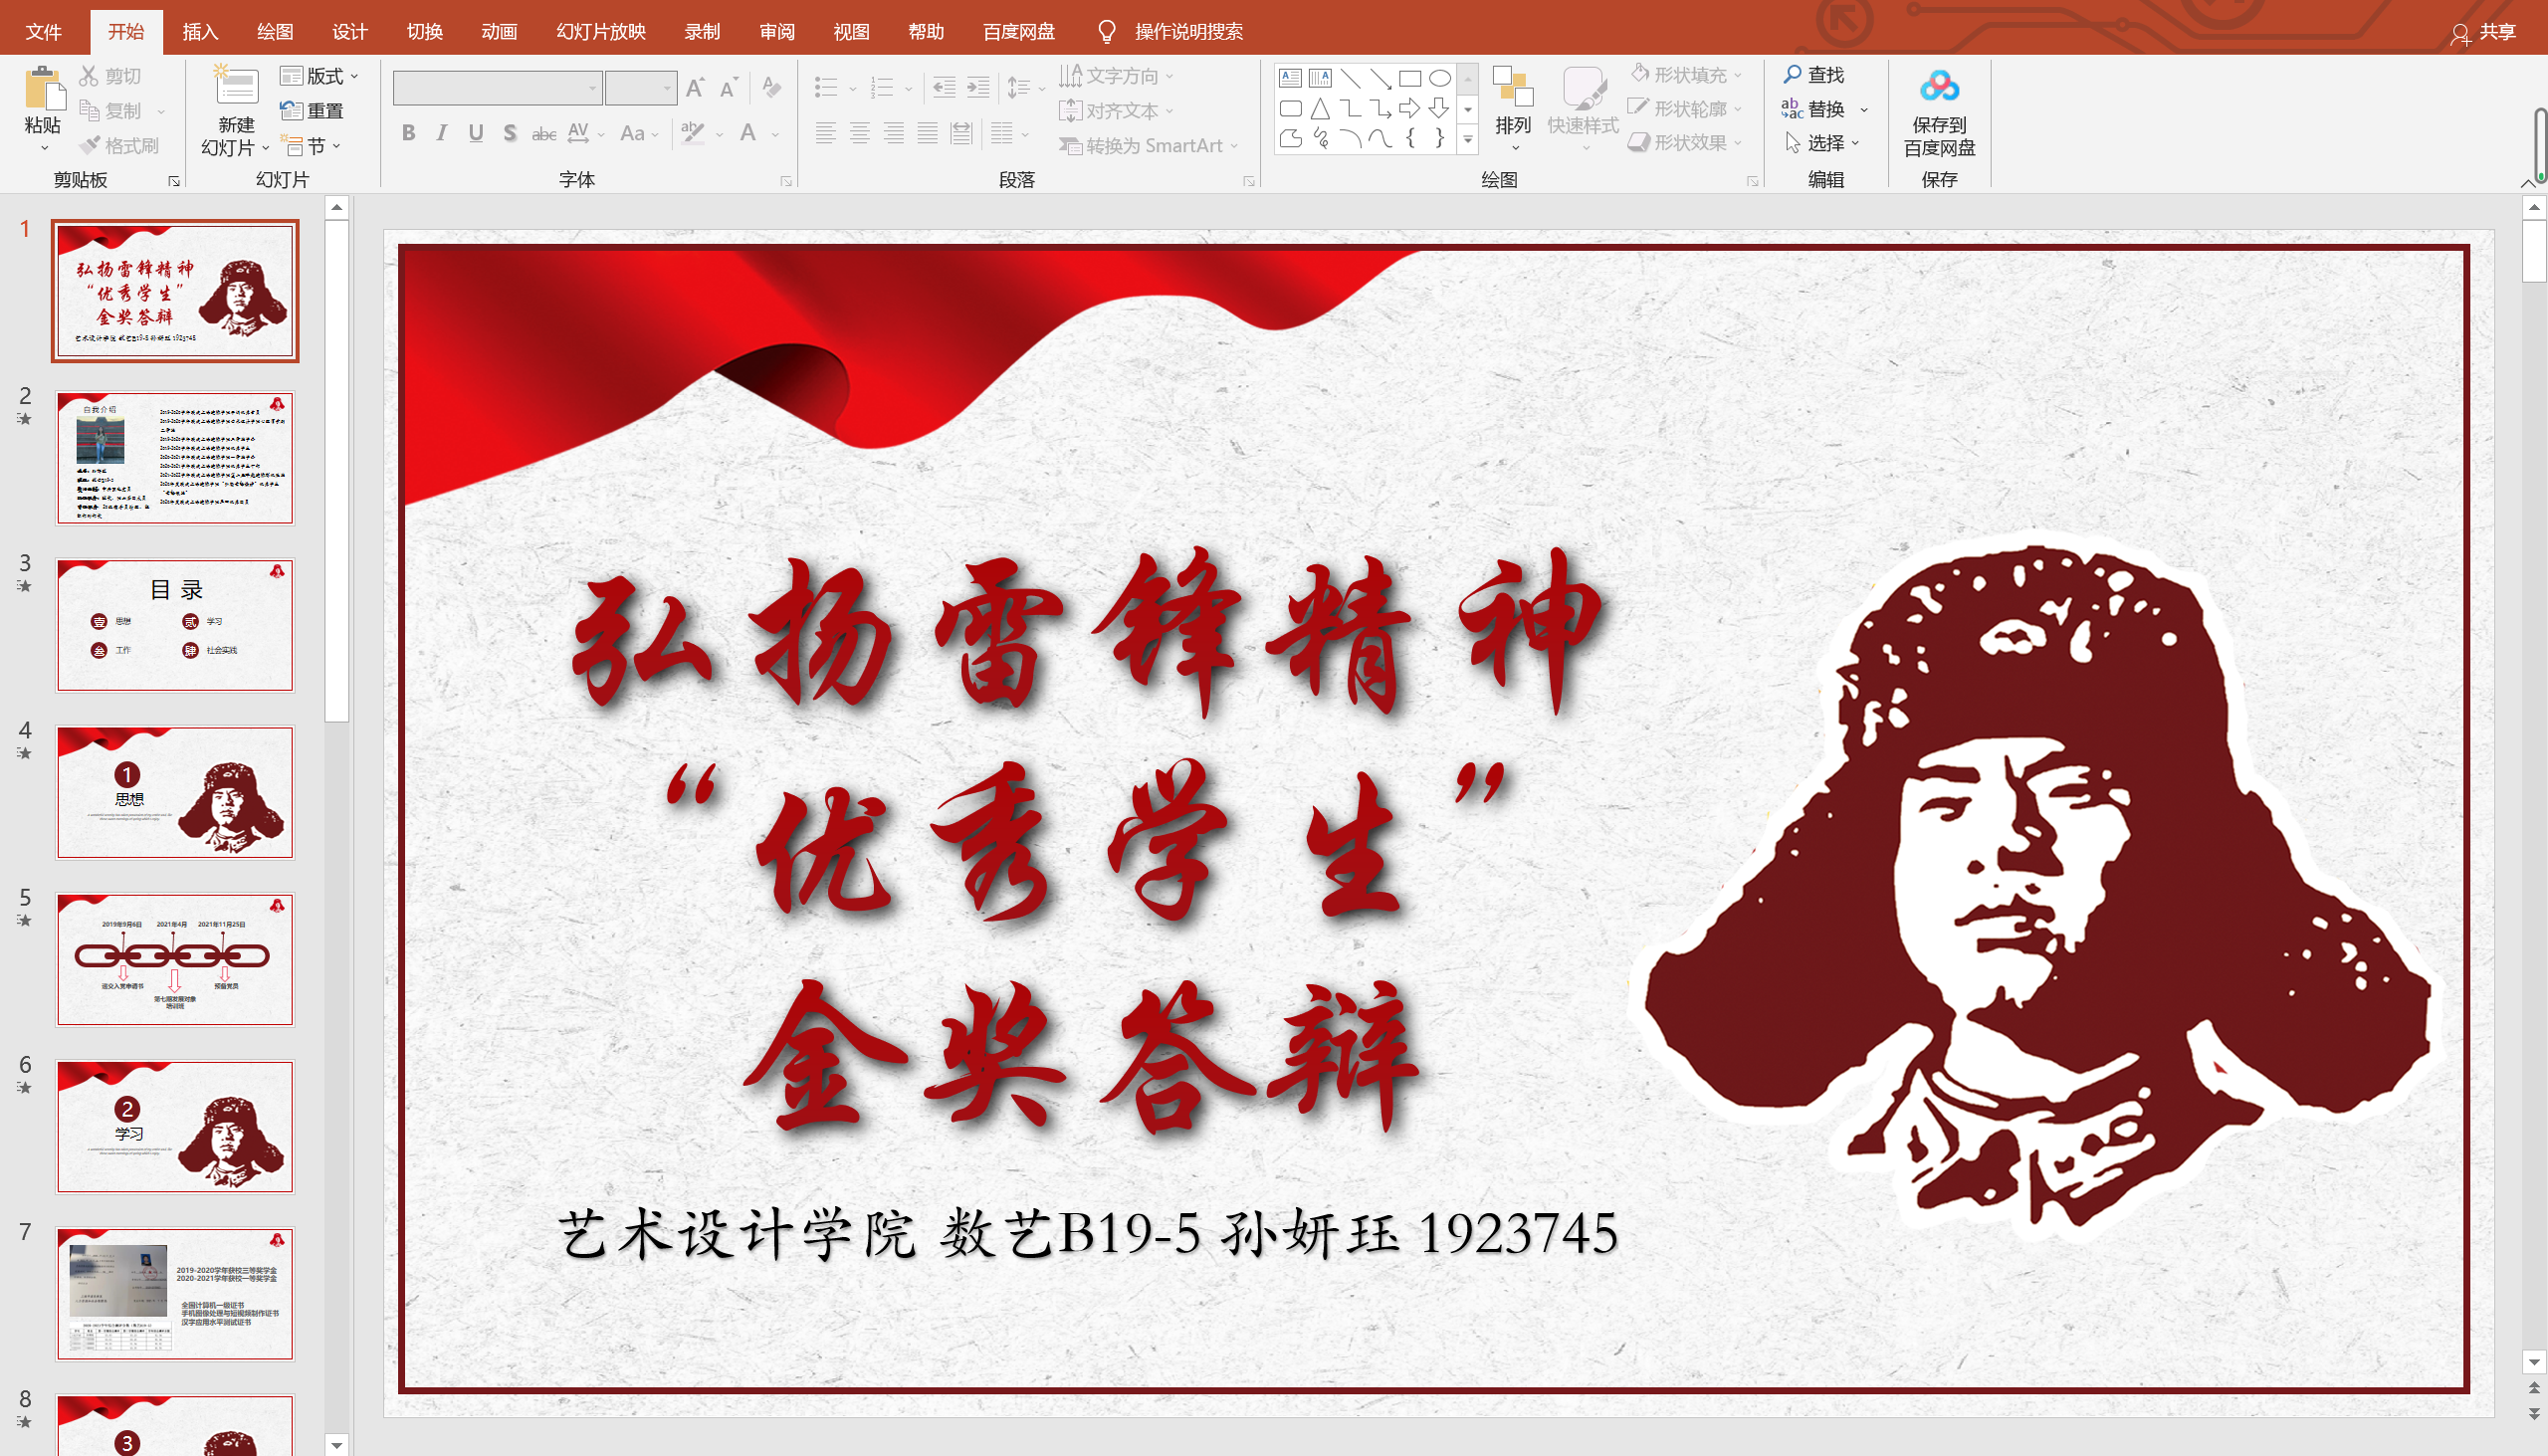Insert a text box shape from gallery
This screenshot has height=1456, width=2548.
point(1290,78)
